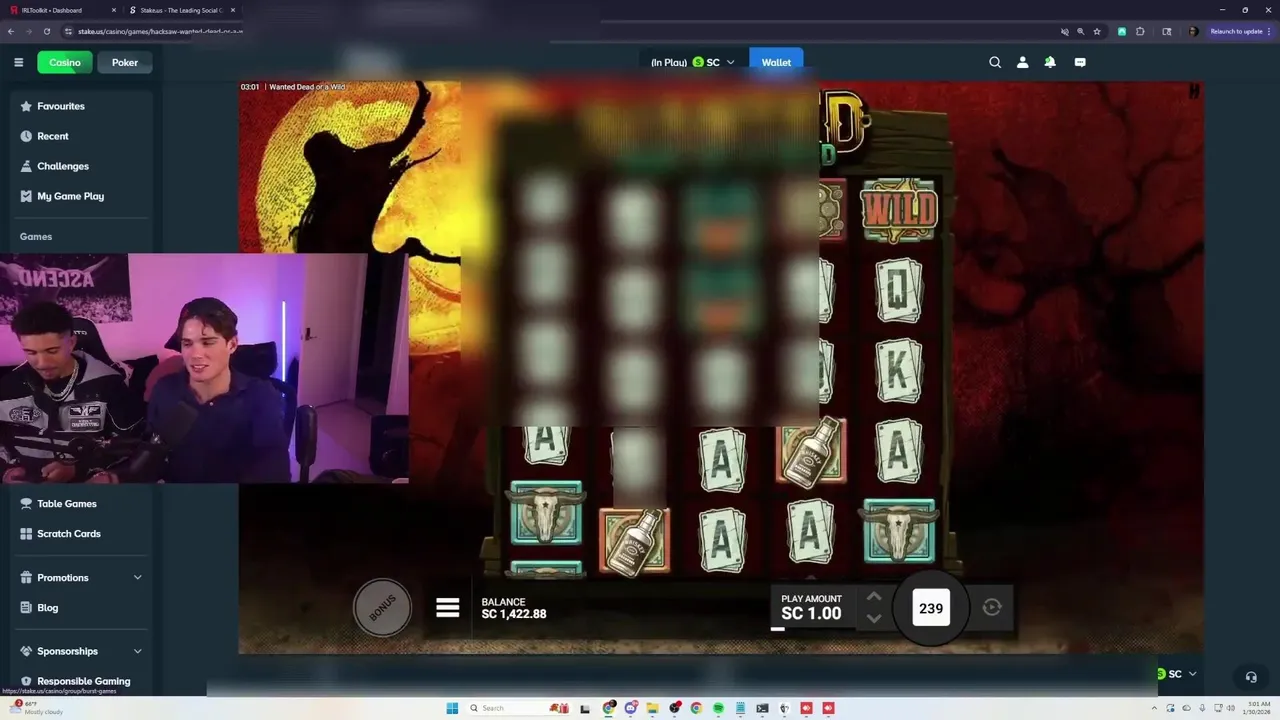
Task: Switch to the Casino tab
Action: [65, 62]
